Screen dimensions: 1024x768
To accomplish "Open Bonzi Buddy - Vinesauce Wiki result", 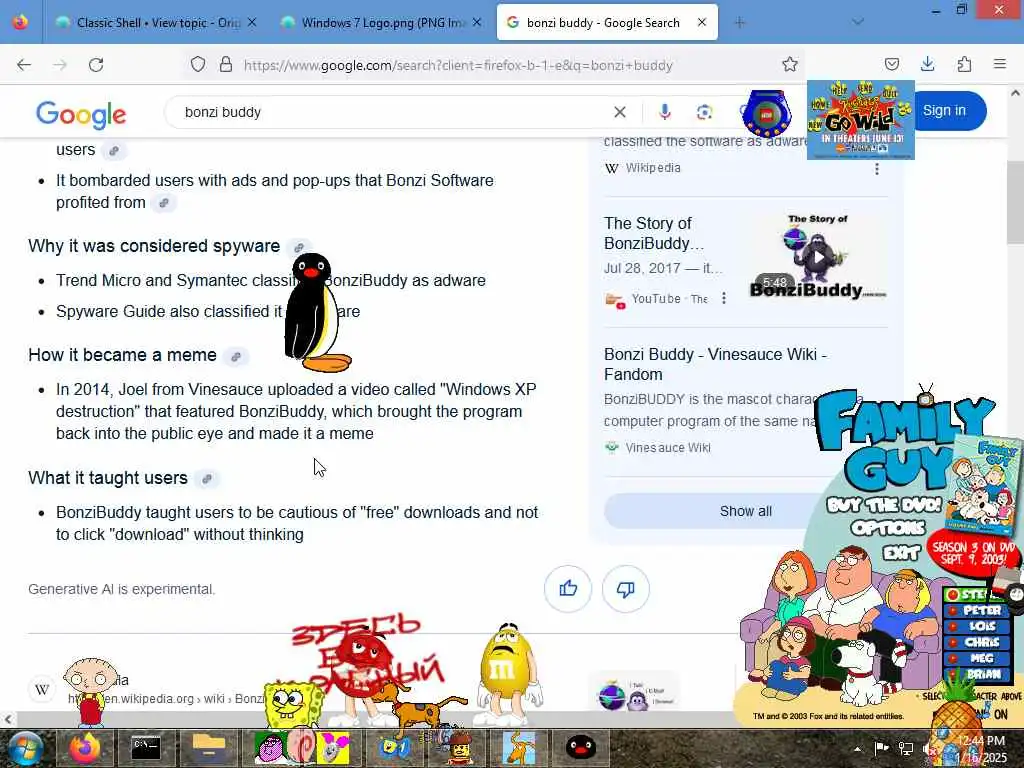I will pyautogui.click(x=715, y=364).
